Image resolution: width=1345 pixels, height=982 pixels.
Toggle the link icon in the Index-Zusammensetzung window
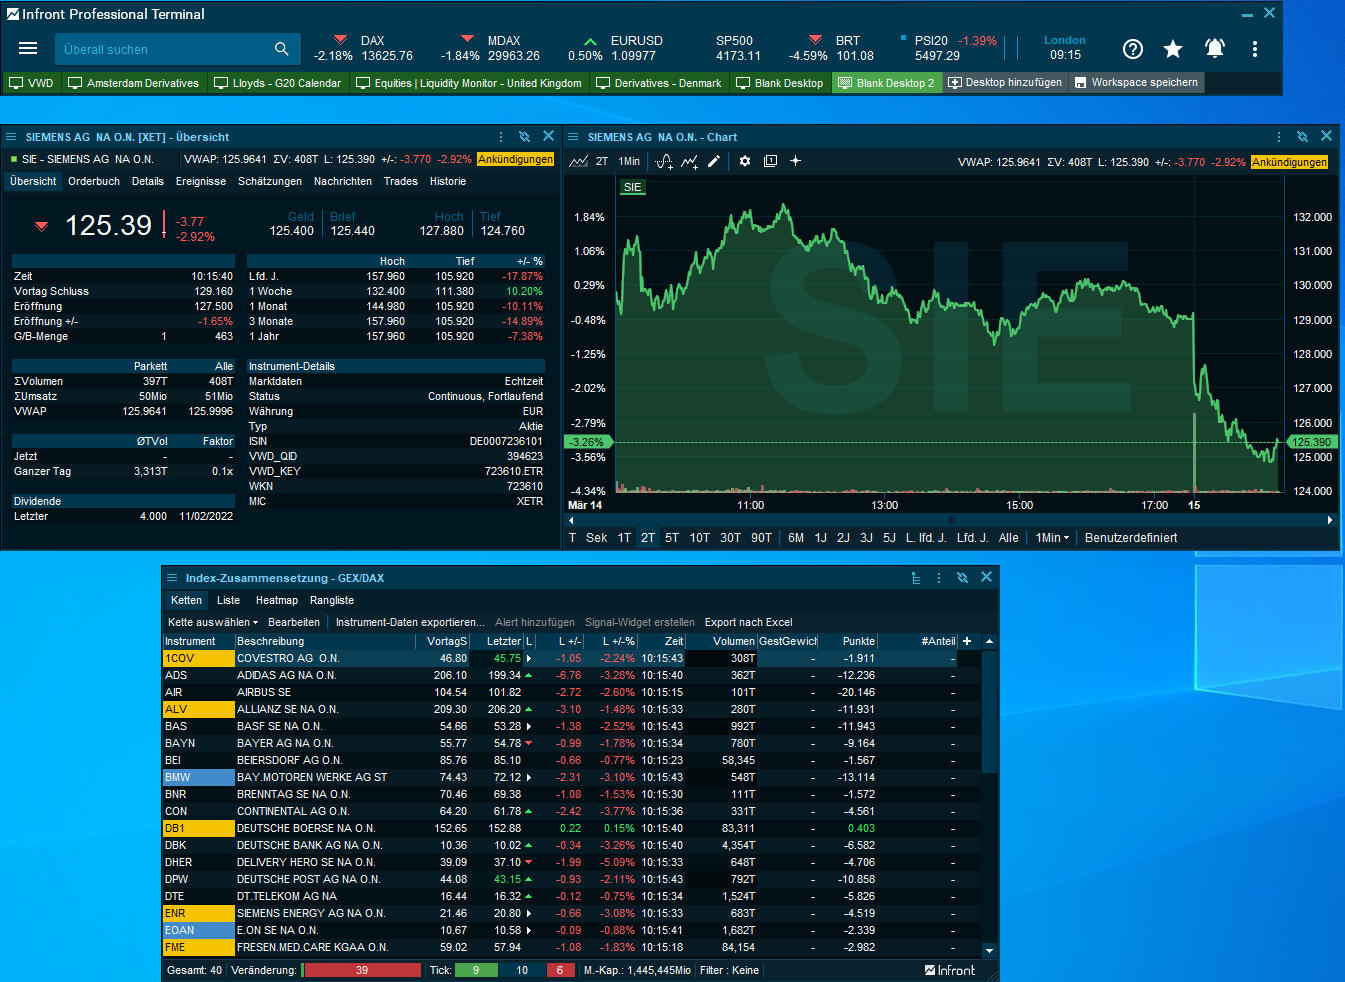[x=962, y=578]
